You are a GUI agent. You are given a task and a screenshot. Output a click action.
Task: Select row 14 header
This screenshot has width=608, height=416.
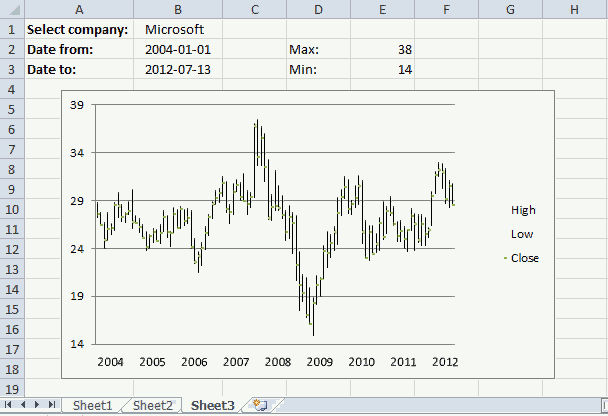(12, 289)
